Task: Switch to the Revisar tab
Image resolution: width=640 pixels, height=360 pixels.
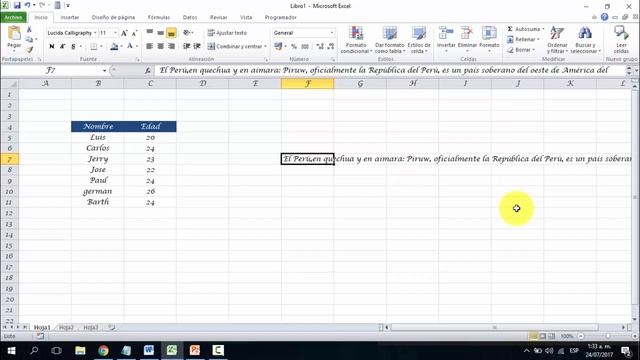Action: click(x=218, y=18)
